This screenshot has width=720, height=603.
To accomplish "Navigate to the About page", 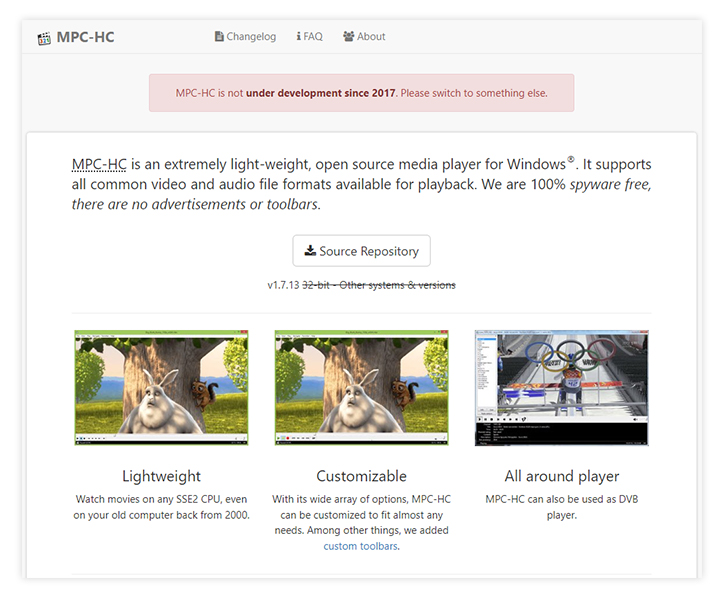I will (x=370, y=37).
